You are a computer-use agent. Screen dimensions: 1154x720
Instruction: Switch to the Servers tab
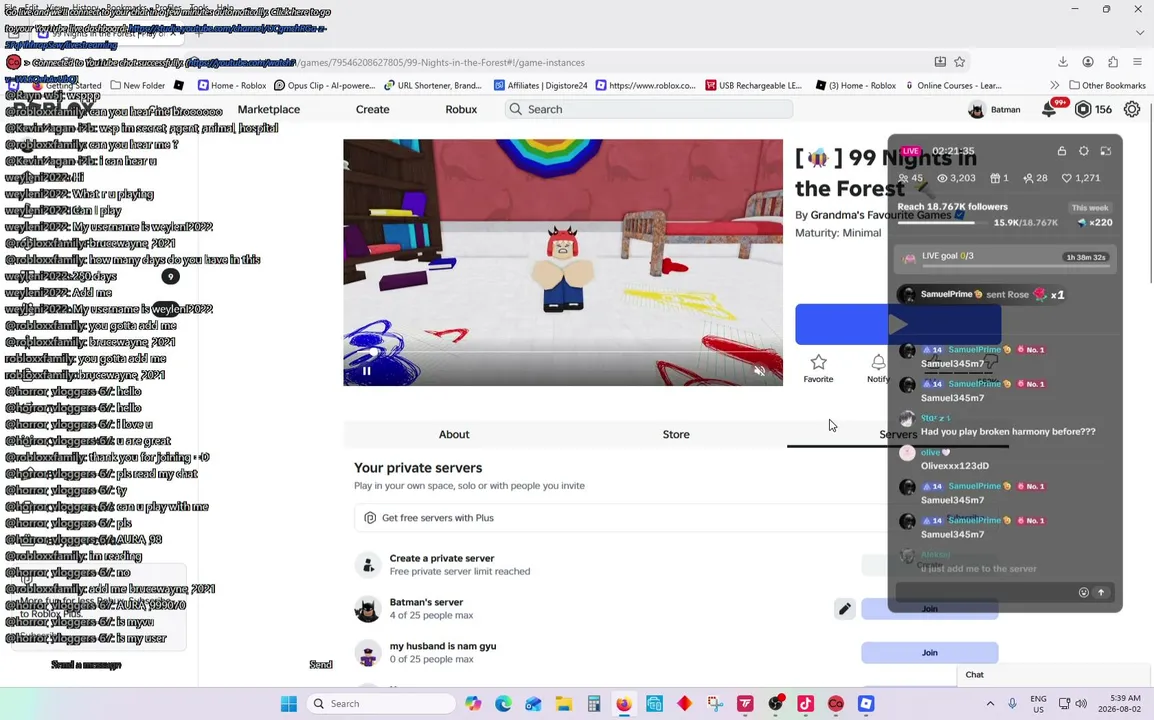[x=898, y=434]
